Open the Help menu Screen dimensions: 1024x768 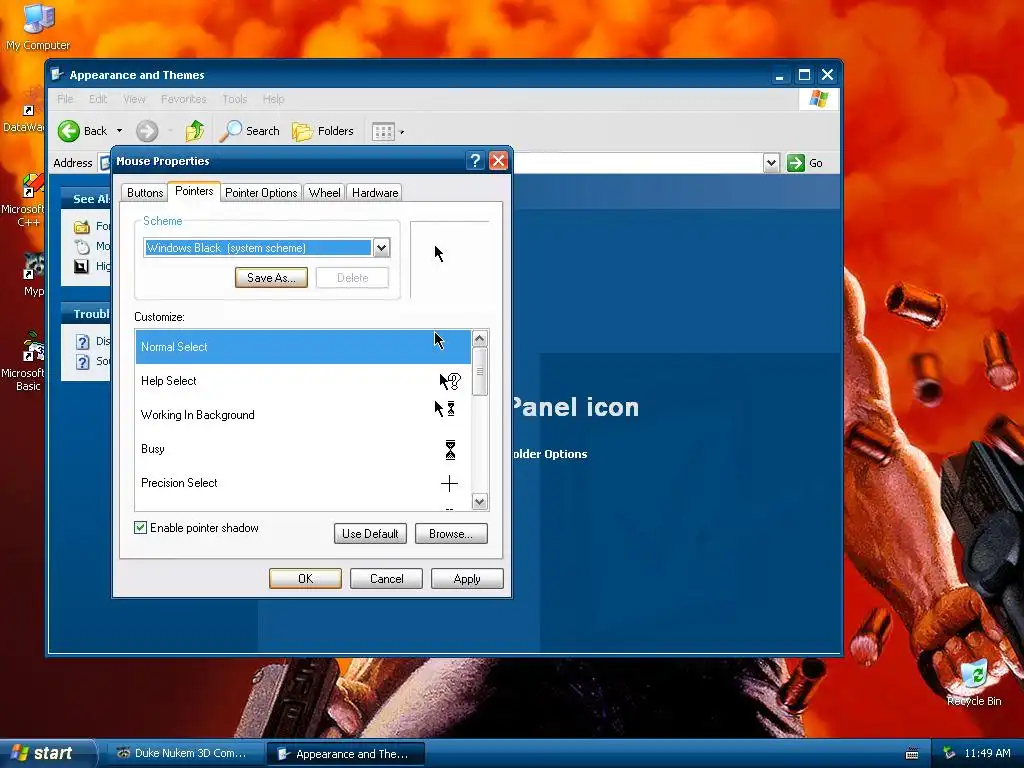tap(274, 99)
